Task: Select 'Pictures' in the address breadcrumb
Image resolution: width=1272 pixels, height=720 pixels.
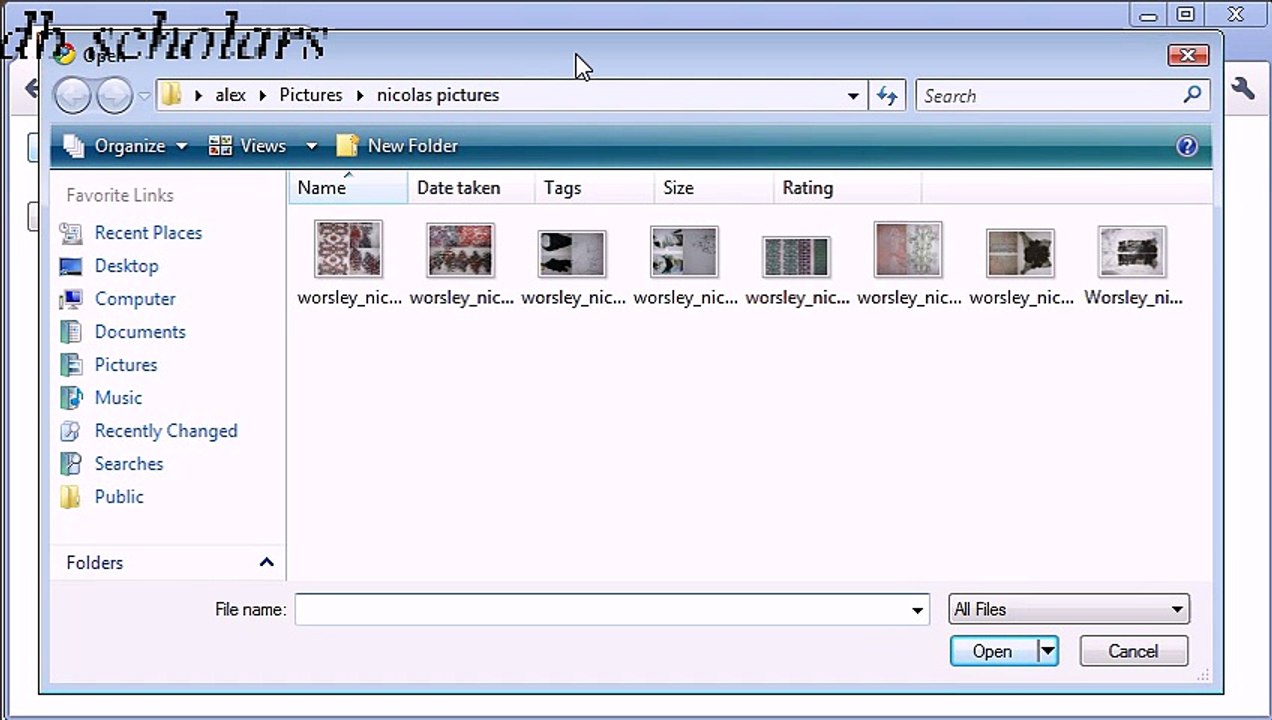Action: coord(310,95)
